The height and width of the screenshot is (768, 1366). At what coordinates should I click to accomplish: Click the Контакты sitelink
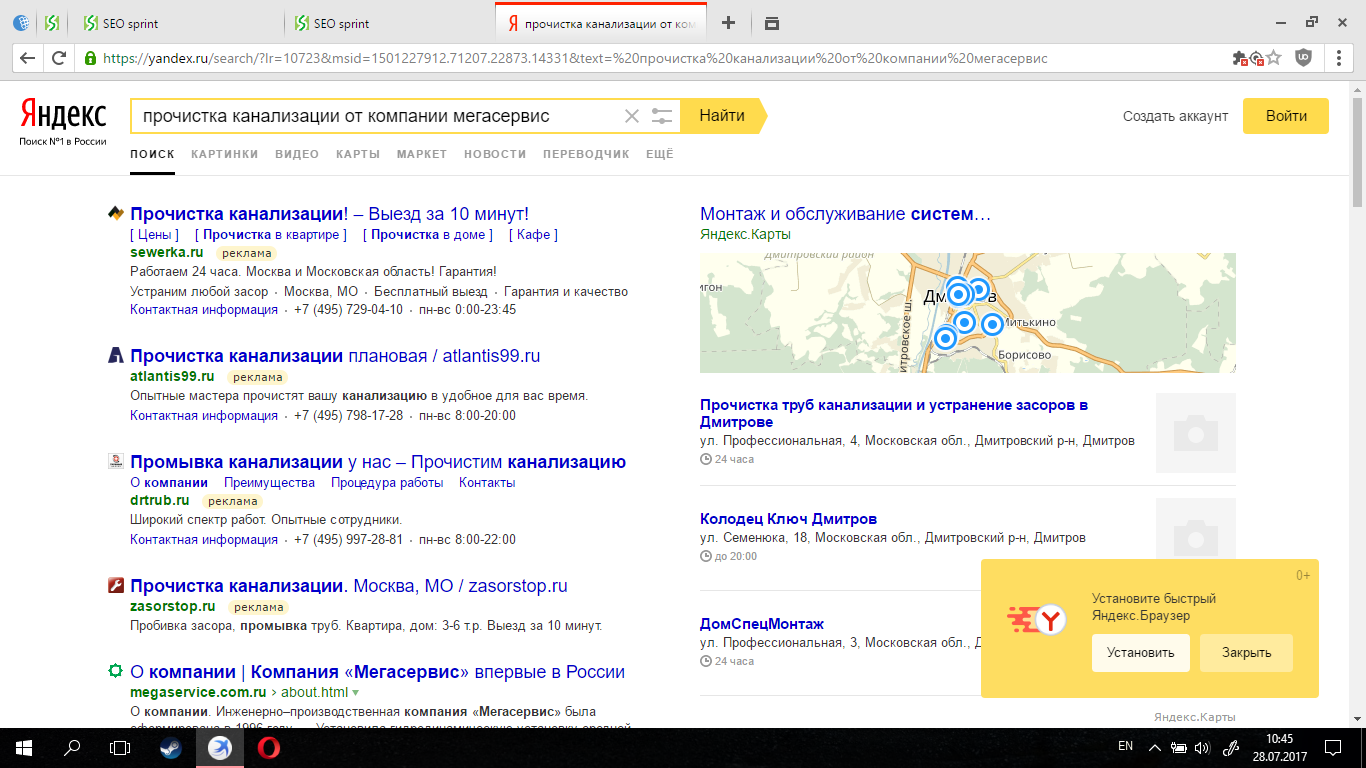pyautogui.click(x=487, y=482)
